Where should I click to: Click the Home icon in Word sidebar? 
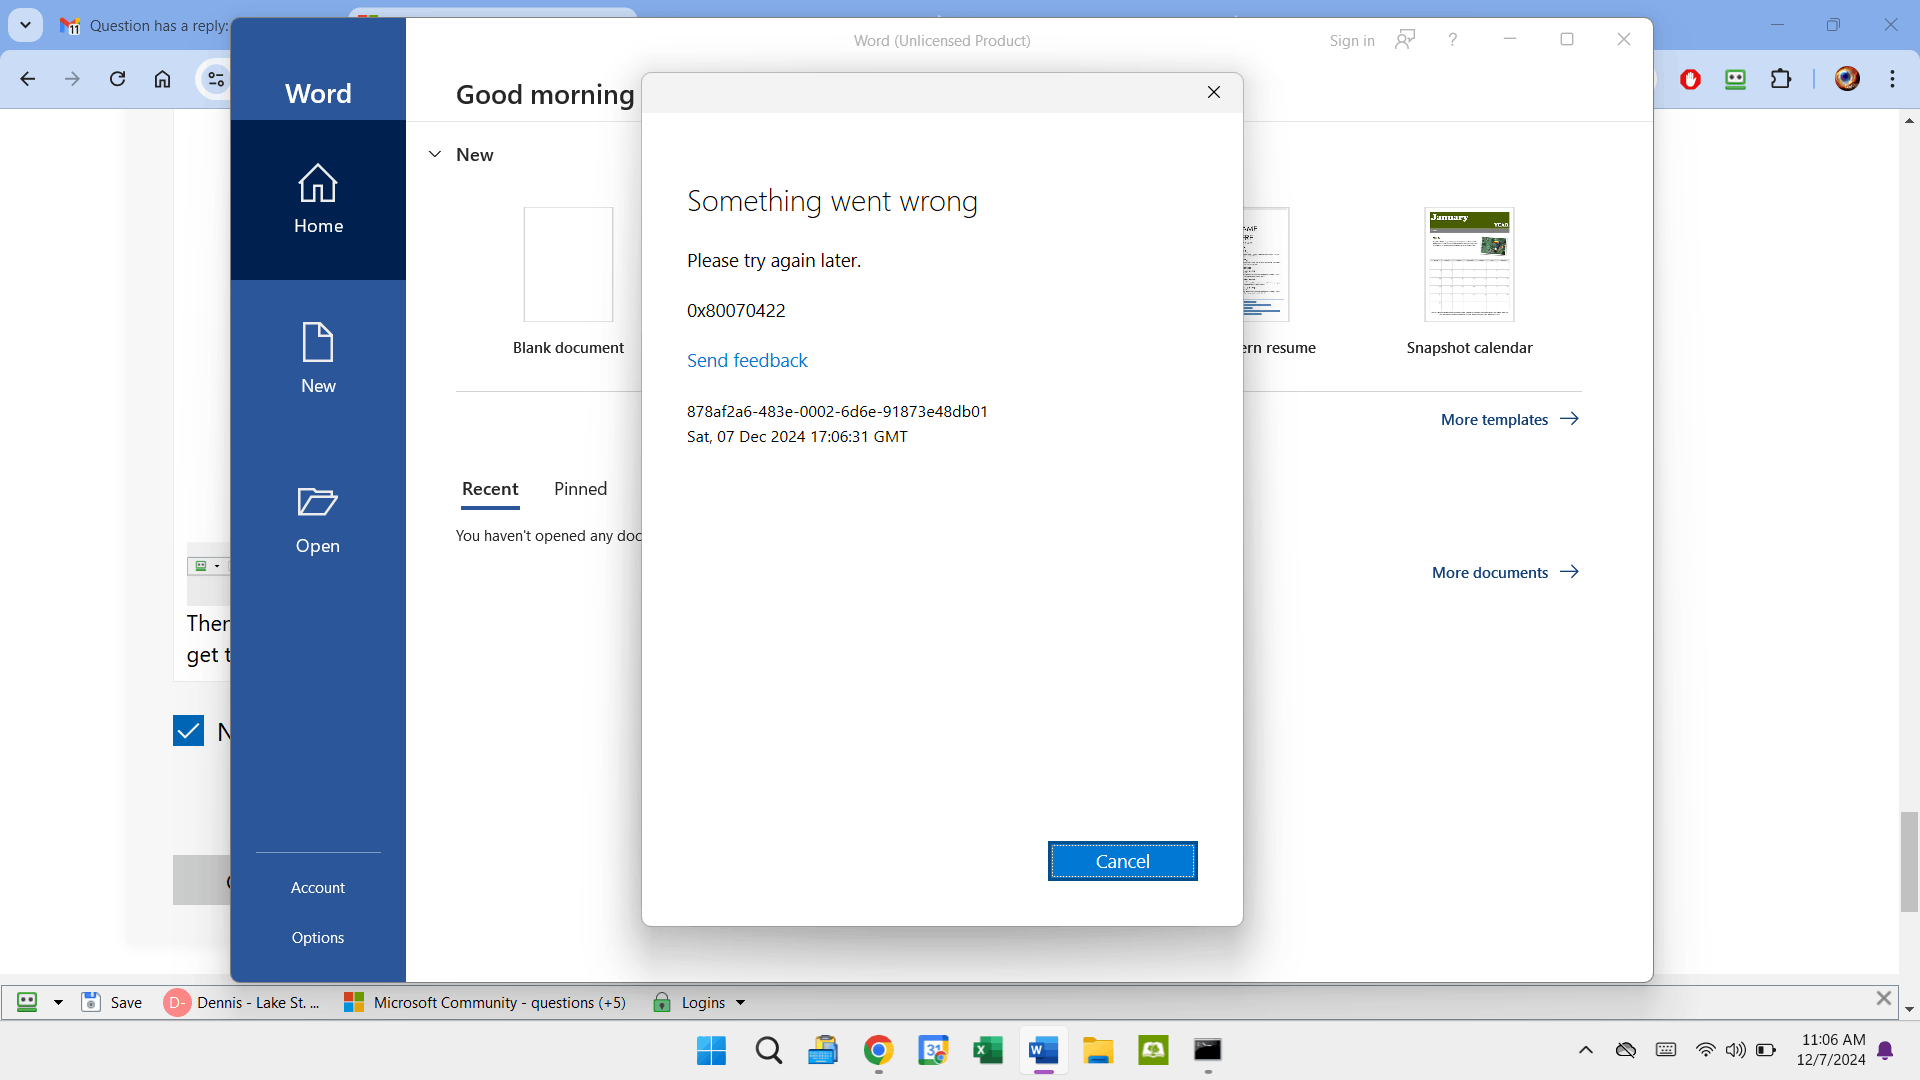pos(318,184)
